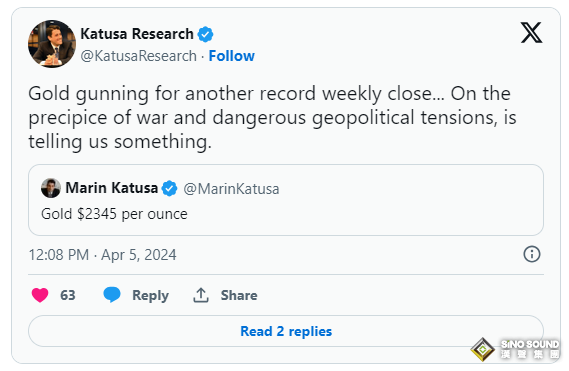Click the Marin Katusa name in quoted tweet
Image resolution: width=569 pixels, height=371 pixels.
pos(112,188)
